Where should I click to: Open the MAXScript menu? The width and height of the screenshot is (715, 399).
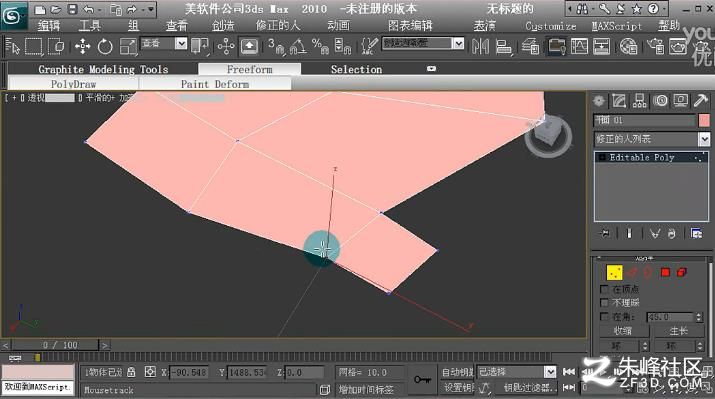coord(617,26)
